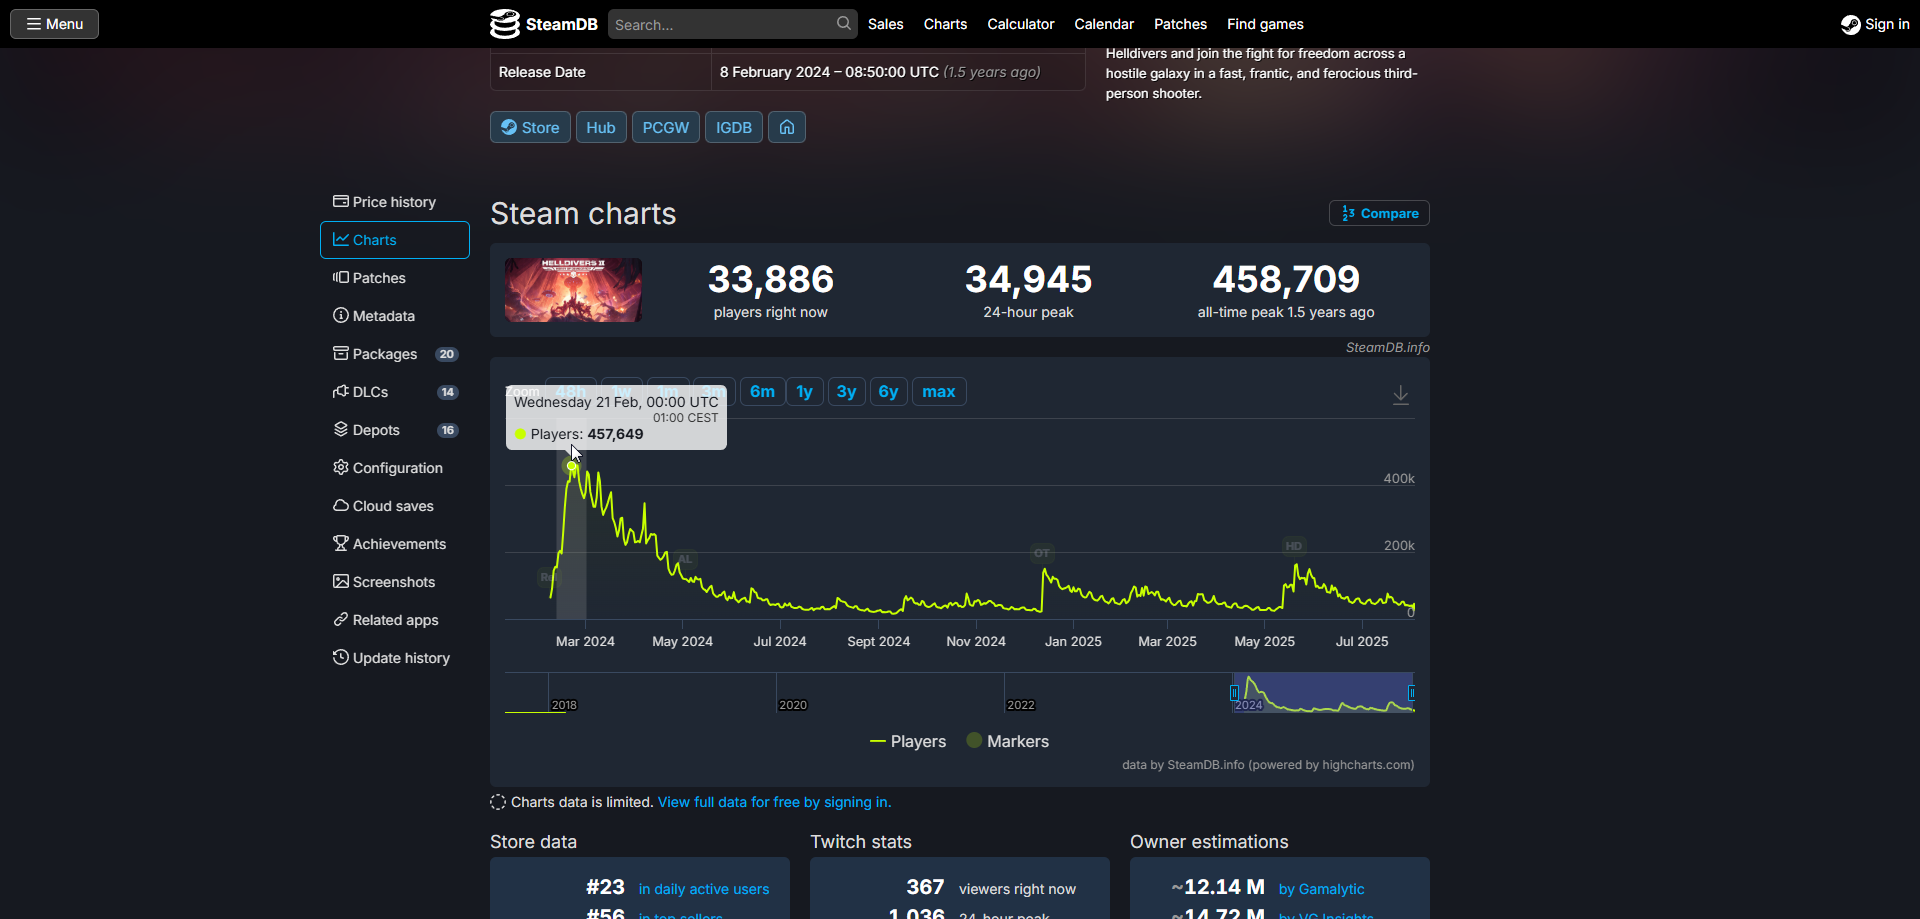Open the by Gamalytic link

point(1321,889)
